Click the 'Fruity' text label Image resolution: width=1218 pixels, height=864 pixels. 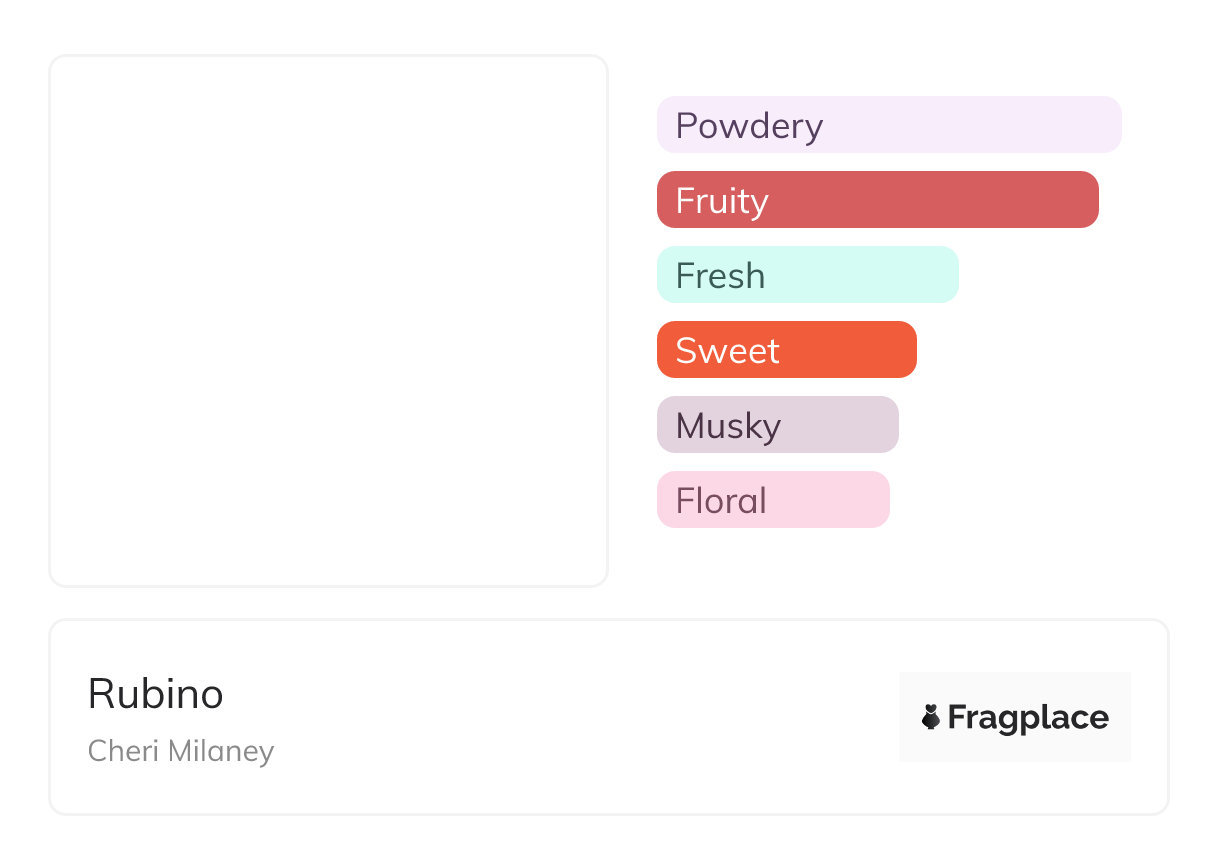(722, 201)
